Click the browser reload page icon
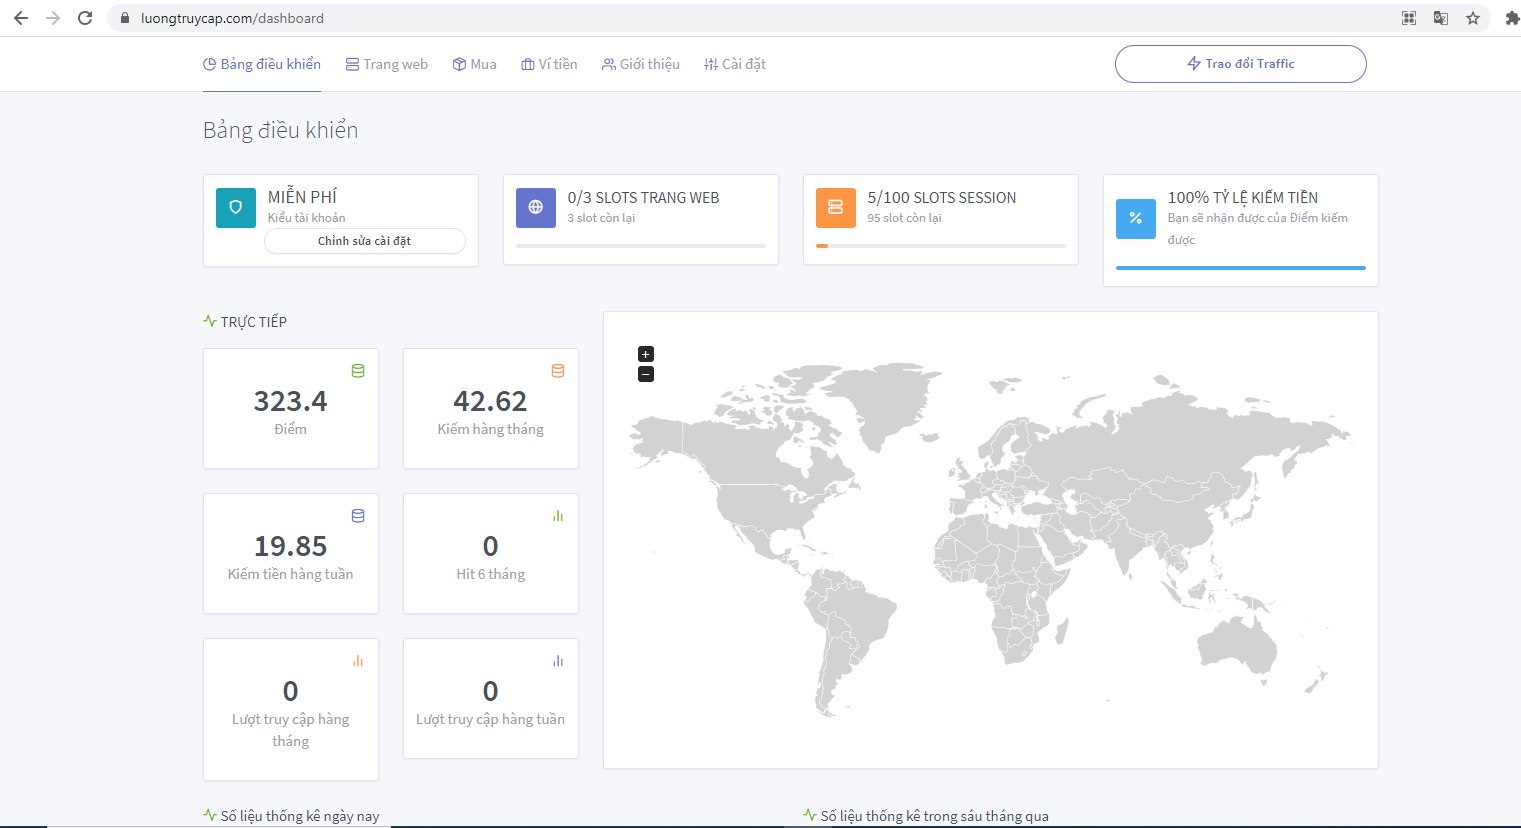Screen dimensions: 1521x828 click(85, 18)
